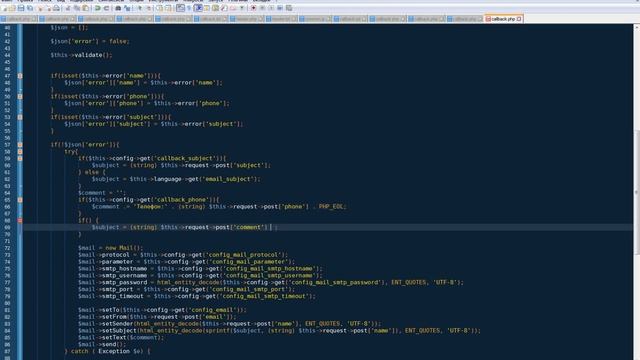Image resolution: width=640 pixels, height=360 pixels.
Task: Click the Stop Recording macro icon
Action: (262, 8)
